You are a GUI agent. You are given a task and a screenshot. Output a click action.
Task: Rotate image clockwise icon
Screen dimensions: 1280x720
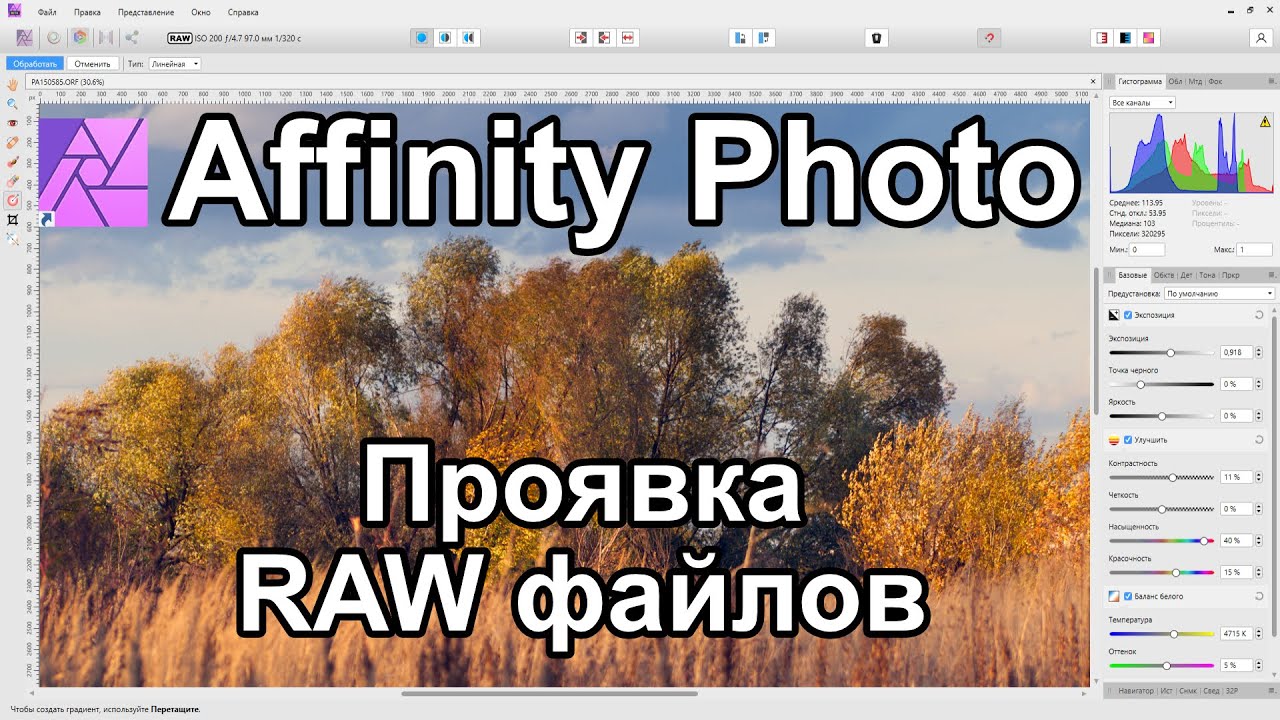(x=764, y=38)
